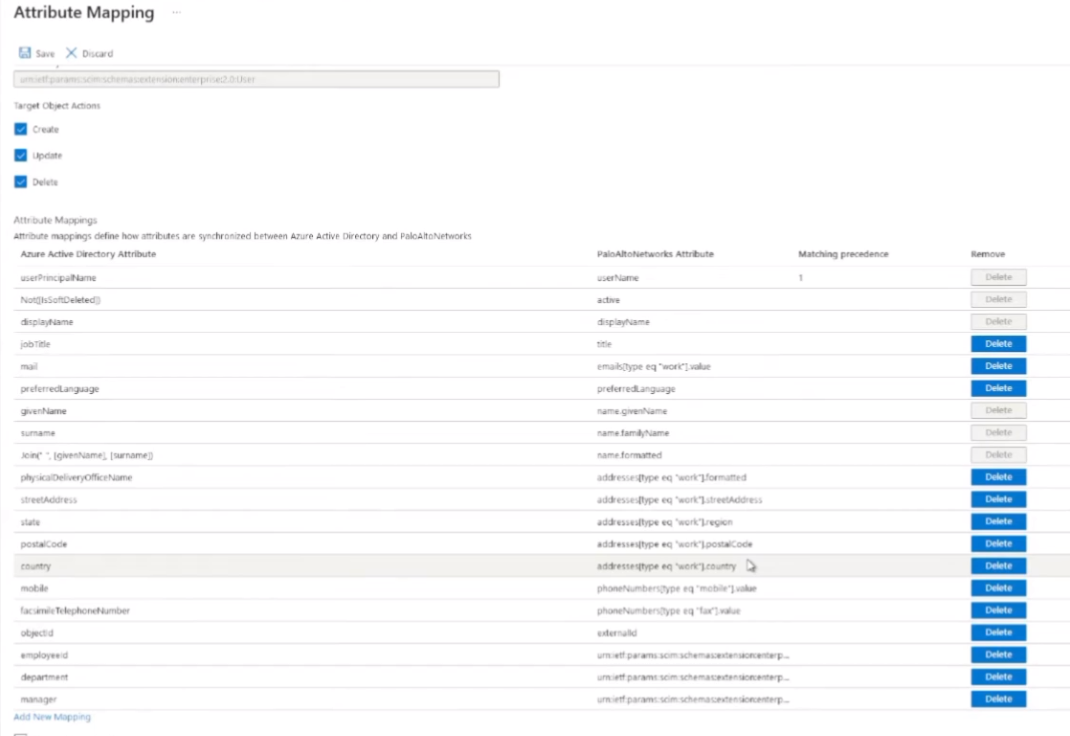Image resolution: width=1070 pixels, height=736 pixels.
Task: Click disabled Delete button for surname row
Action: point(998,432)
